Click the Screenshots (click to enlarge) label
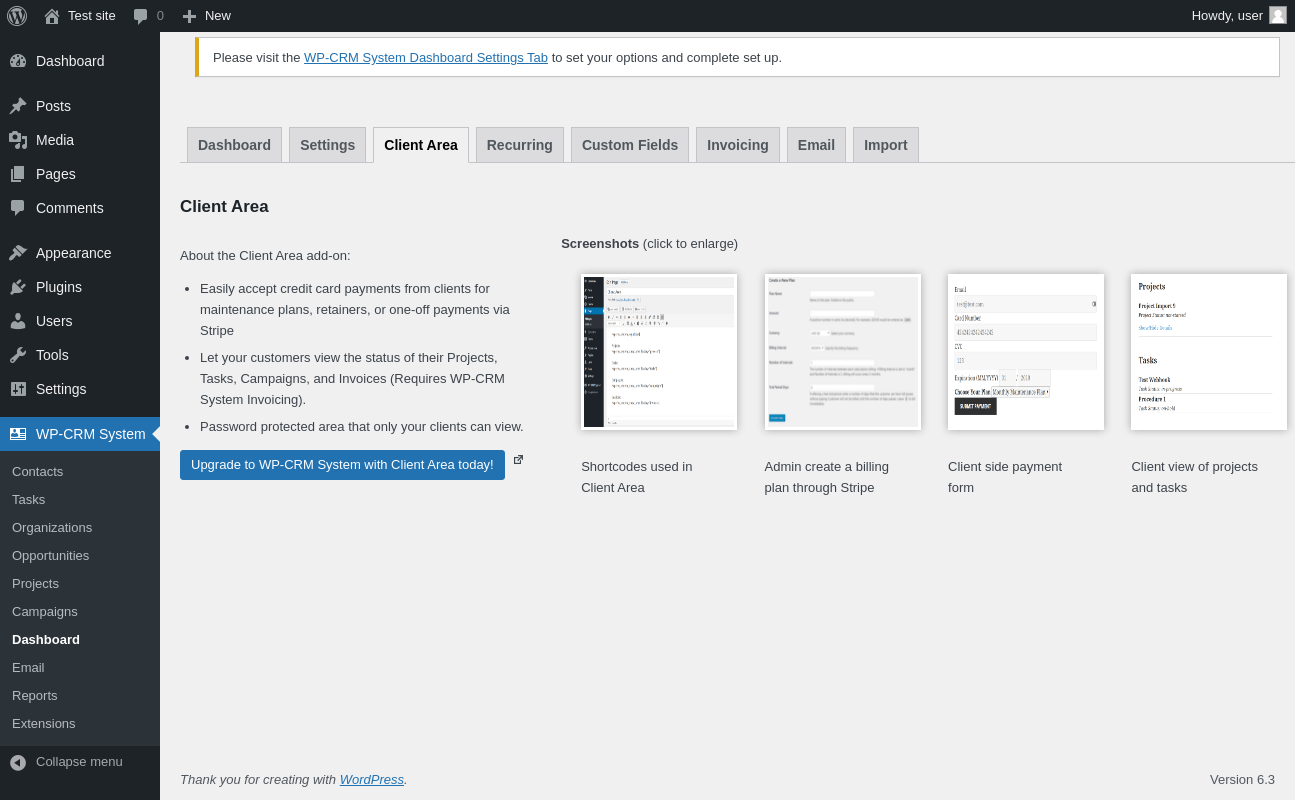 pos(649,243)
